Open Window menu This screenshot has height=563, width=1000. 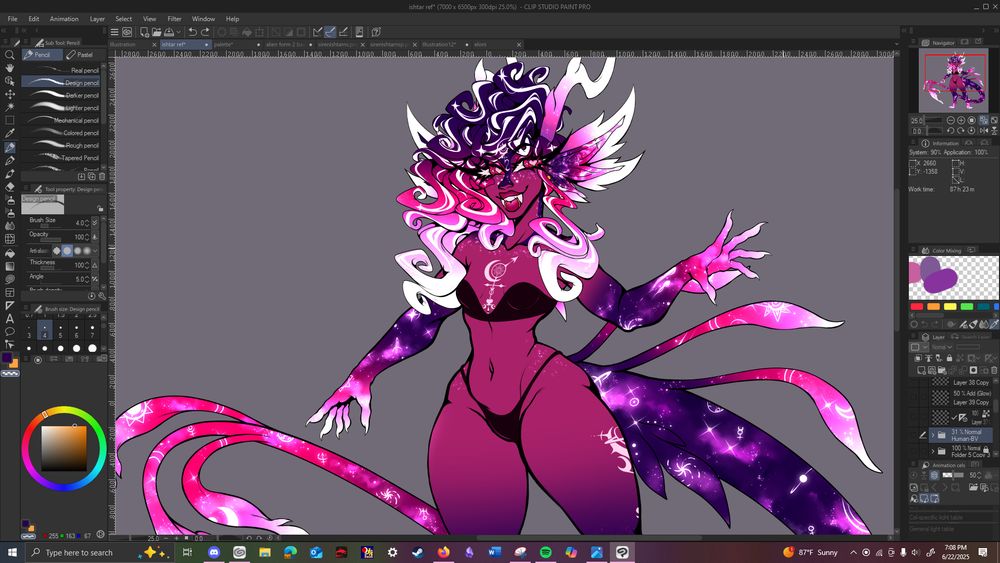203,18
